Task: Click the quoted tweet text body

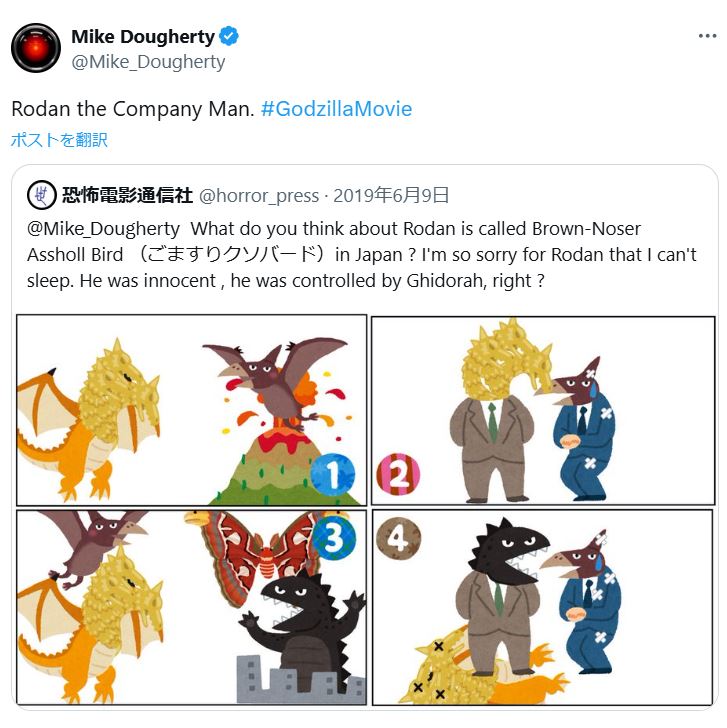Action: click(x=362, y=255)
